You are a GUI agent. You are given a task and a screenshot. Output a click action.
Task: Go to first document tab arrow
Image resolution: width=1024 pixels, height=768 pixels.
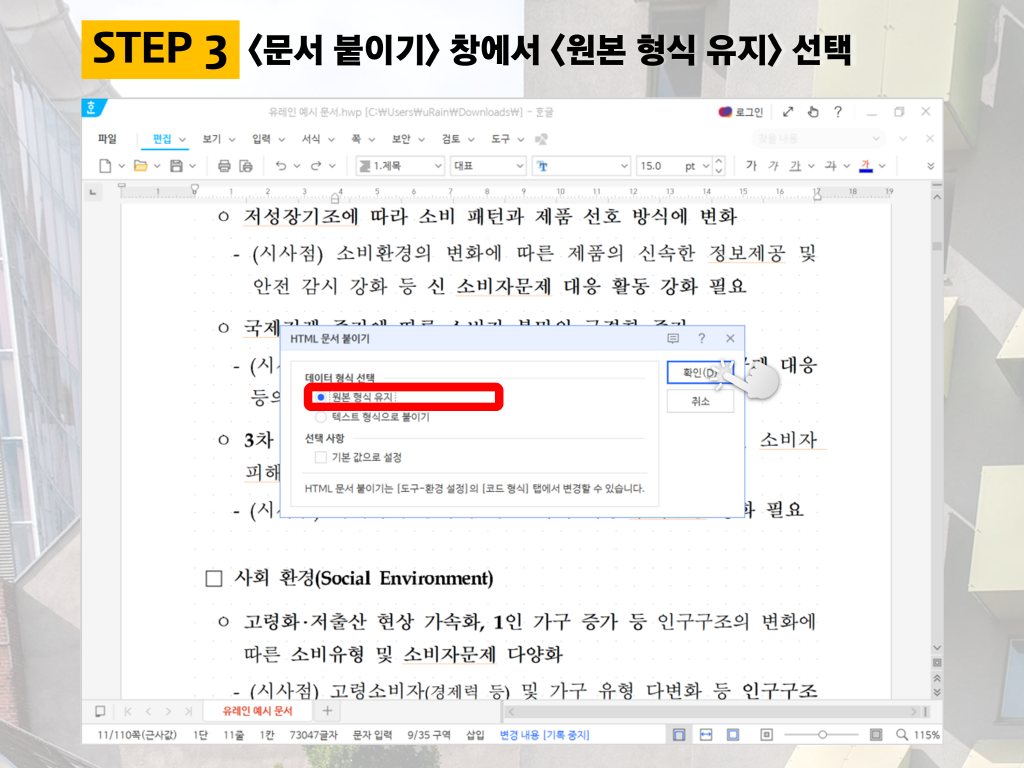(128, 711)
